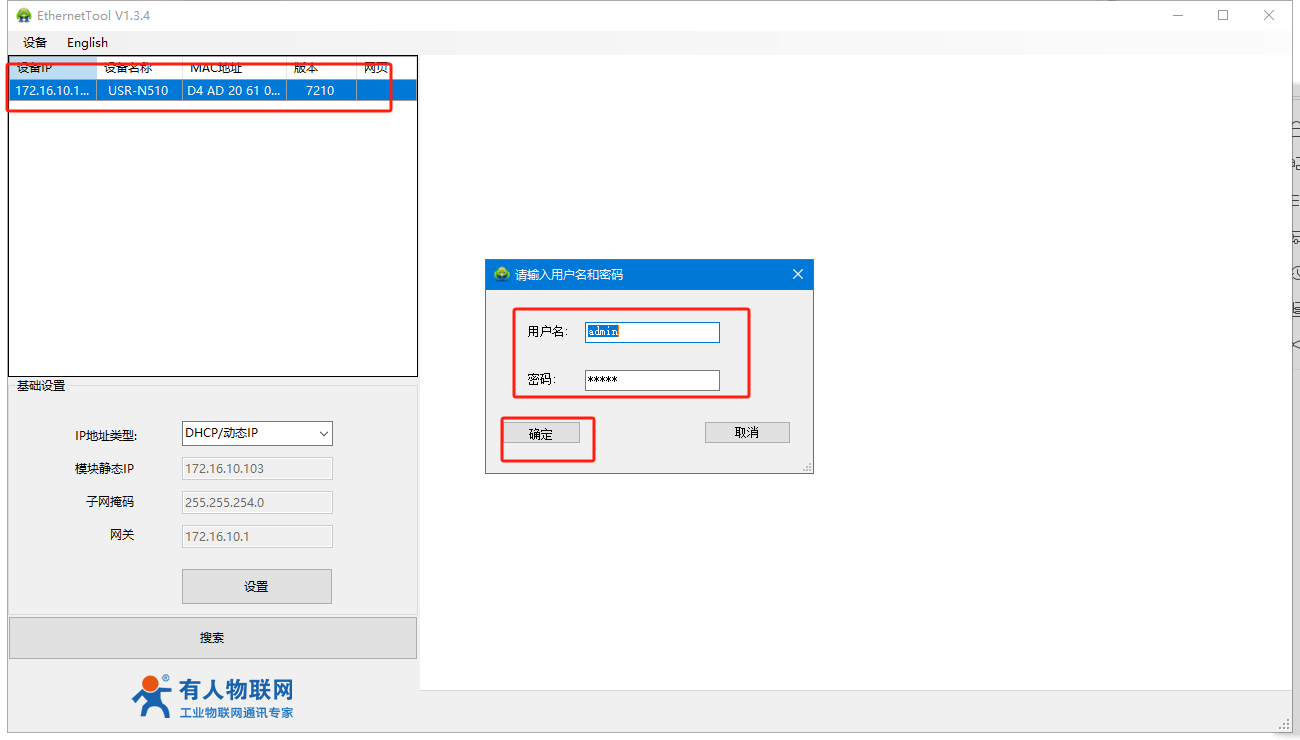The image size is (1300, 740).
Task: Sort by the MAC地址 column header
Action: (235, 69)
